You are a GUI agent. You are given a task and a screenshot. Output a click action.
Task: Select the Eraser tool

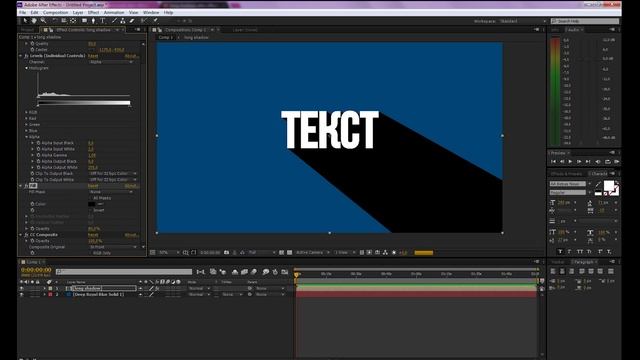132,21
